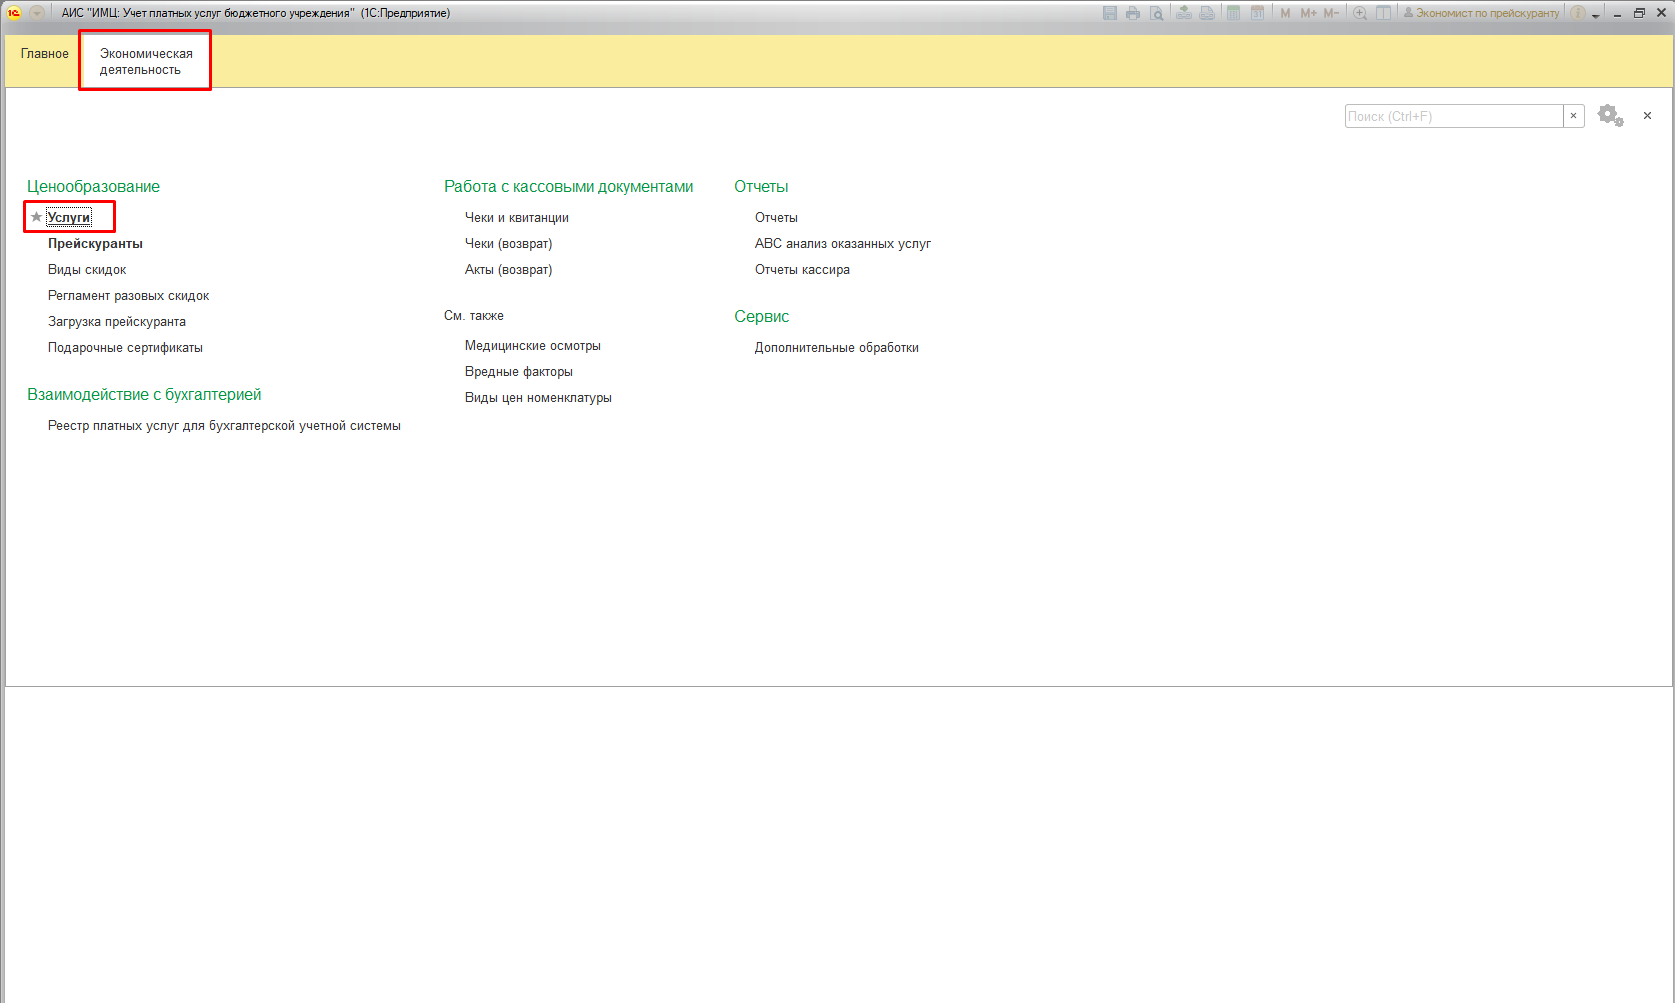Click the zoom magnifier icon in title bar
1675x1003 pixels.
point(1360,13)
